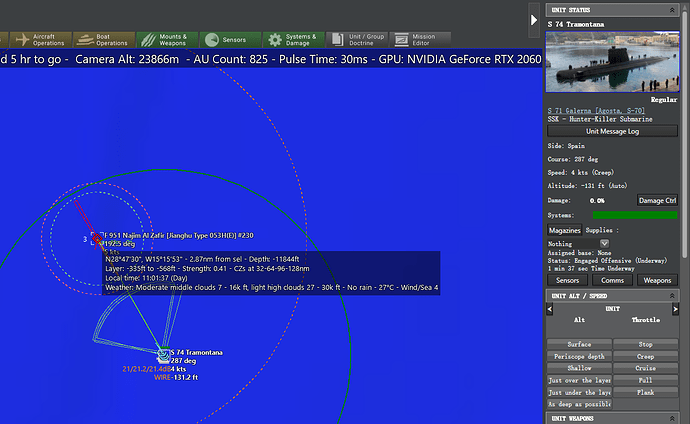Click the right arrow in Unit Alt / Speed header
The height and width of the screenshot is (424, 690).
coord(675,309)
